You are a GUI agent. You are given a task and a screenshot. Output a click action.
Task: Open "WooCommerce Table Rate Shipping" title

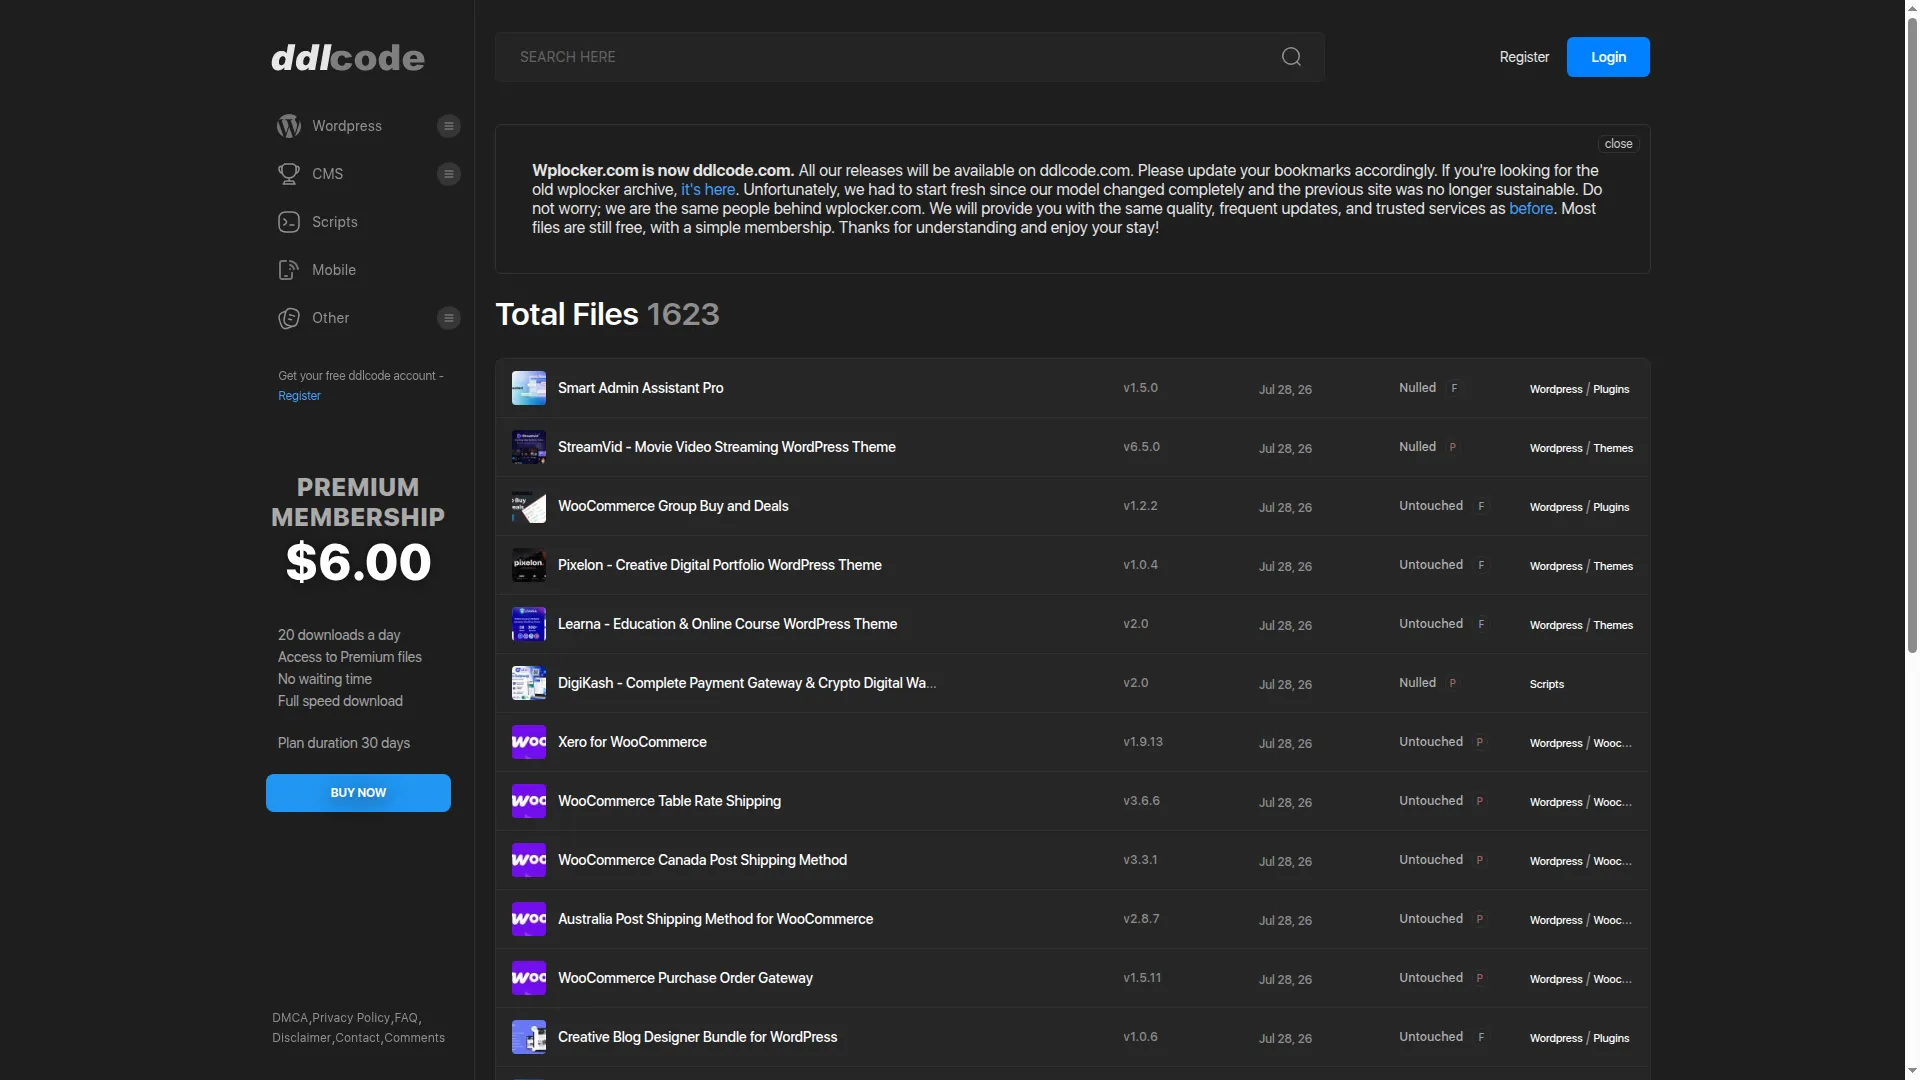(669, 801)
